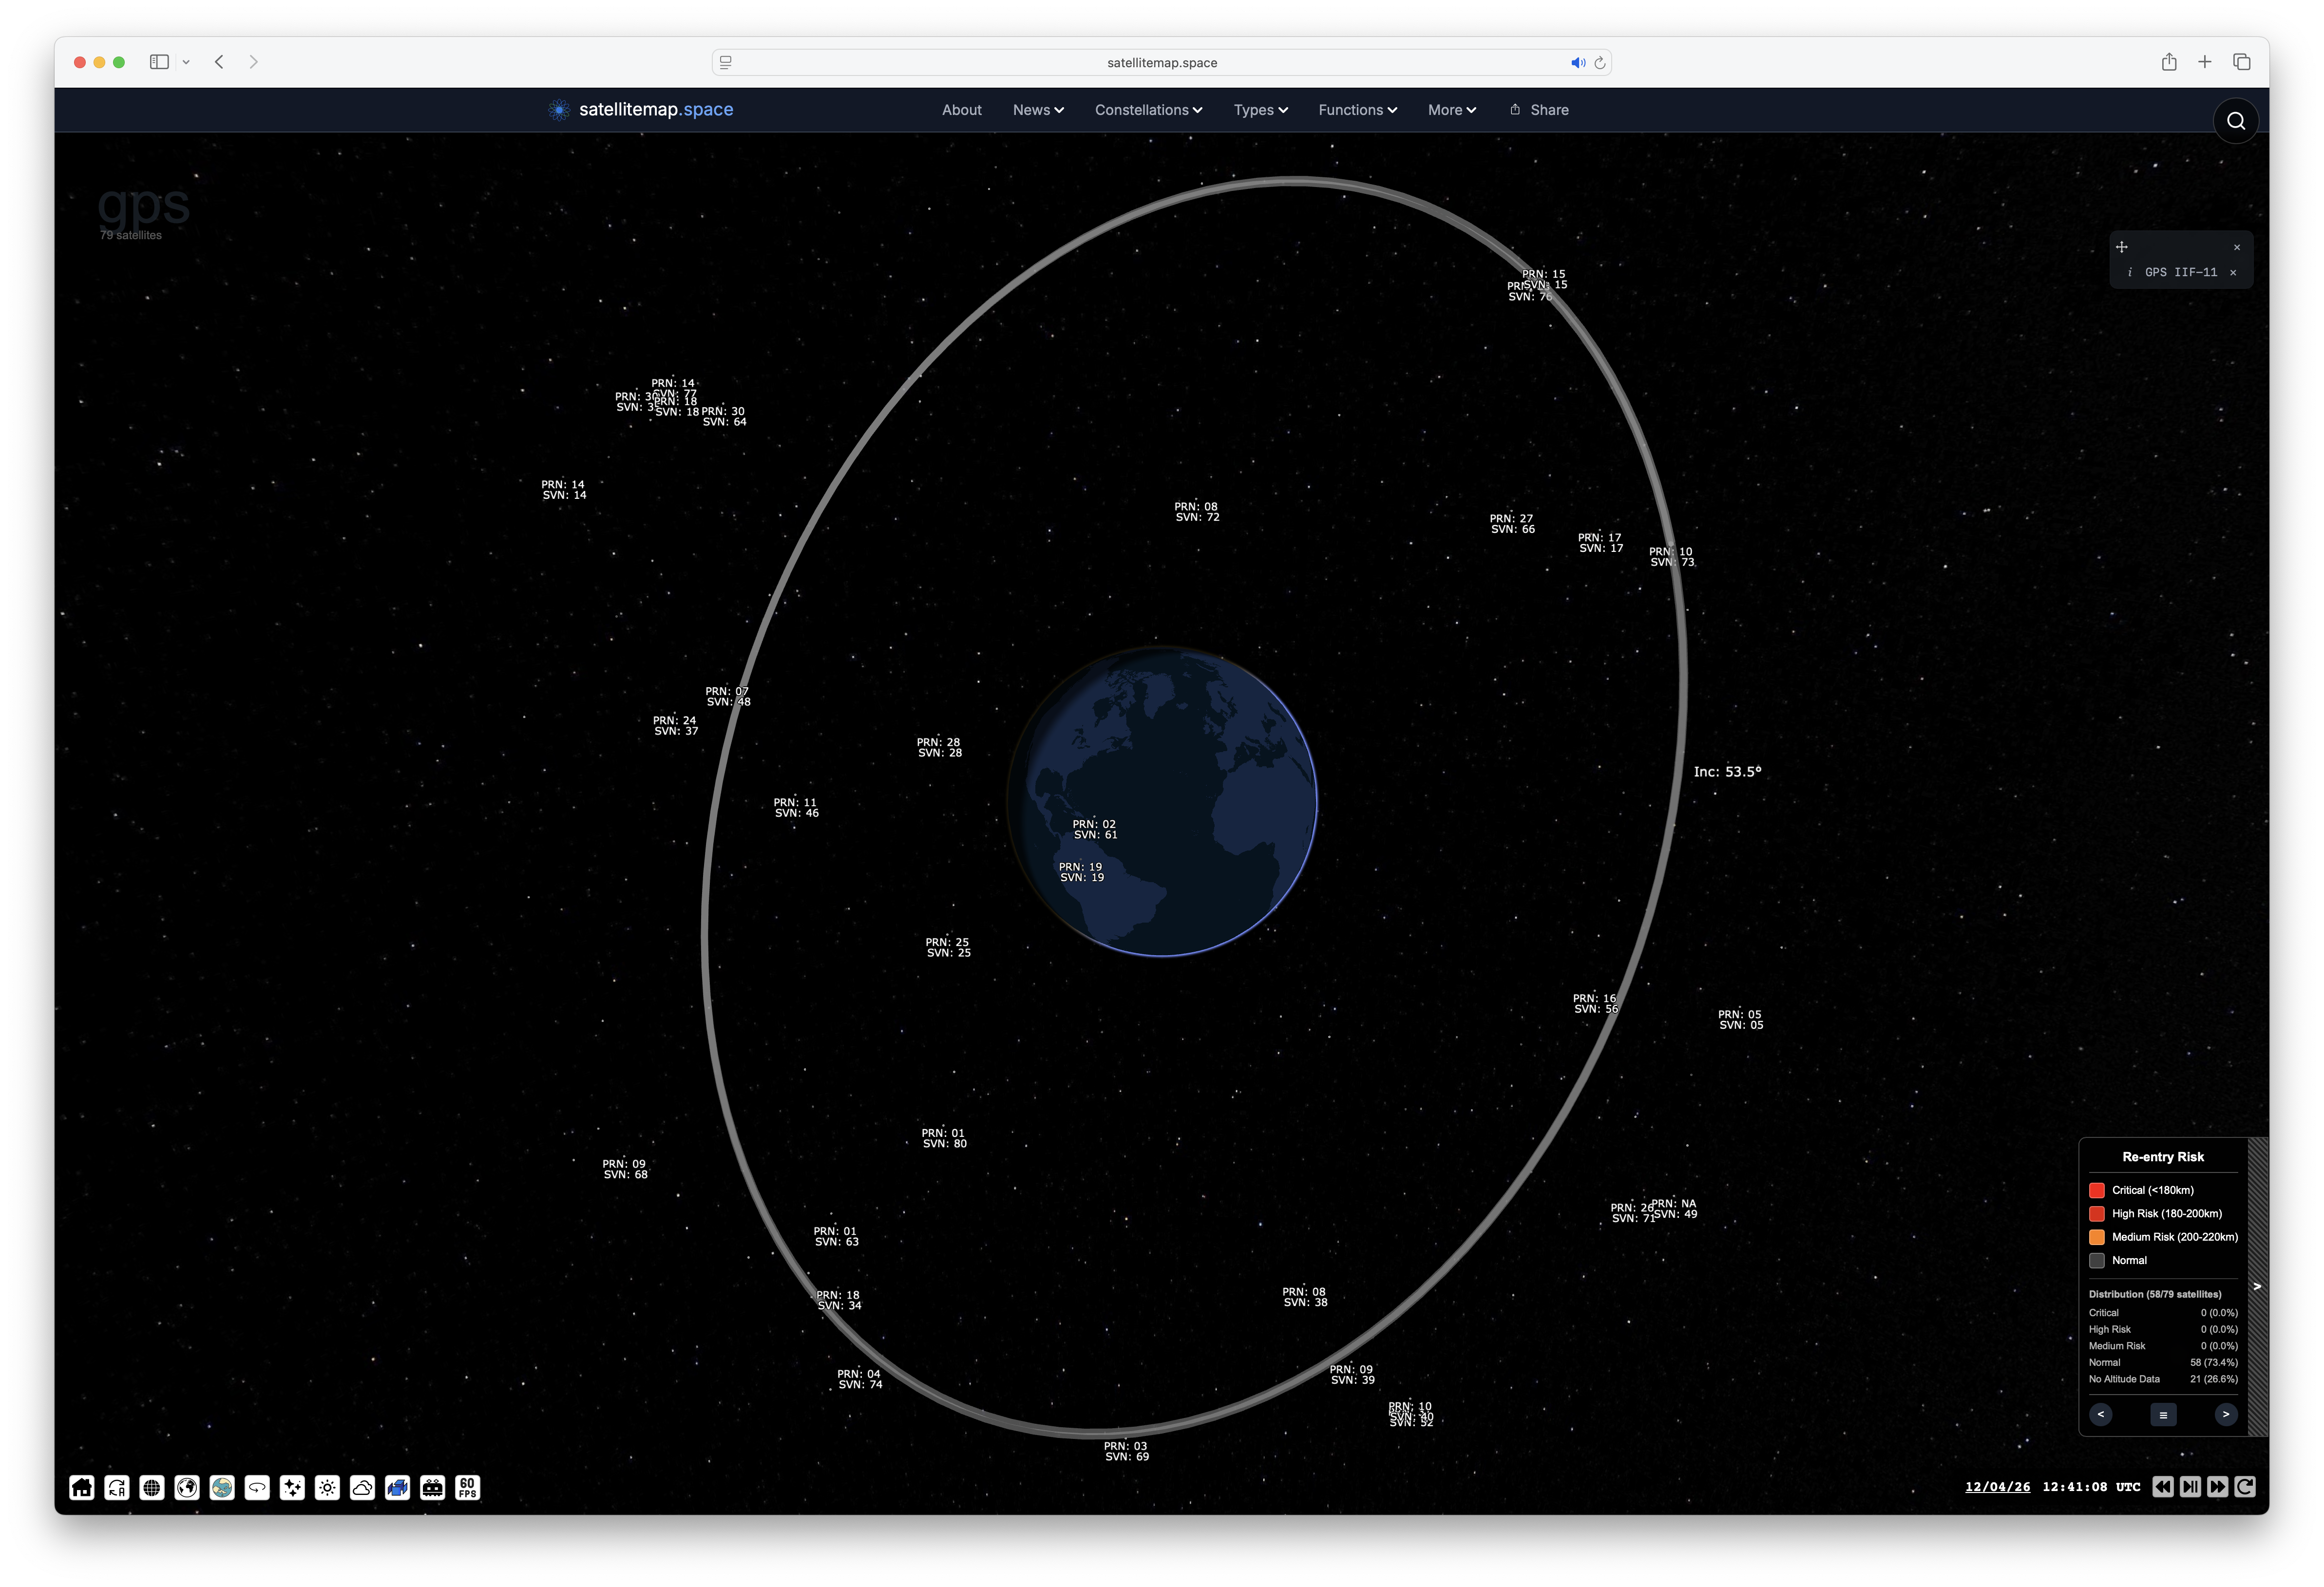The image size is (2324, 1587).
Task: Click the underlined date 12/04/26
Action: [1997, 1487]
